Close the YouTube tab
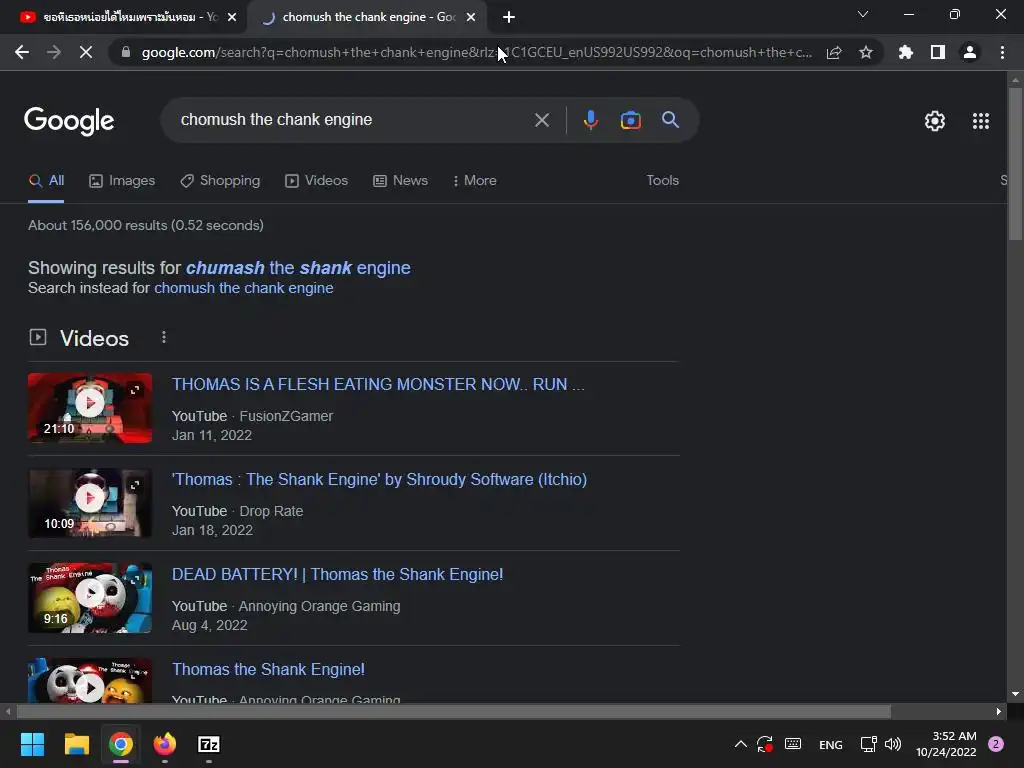 (x=232, y=18)
